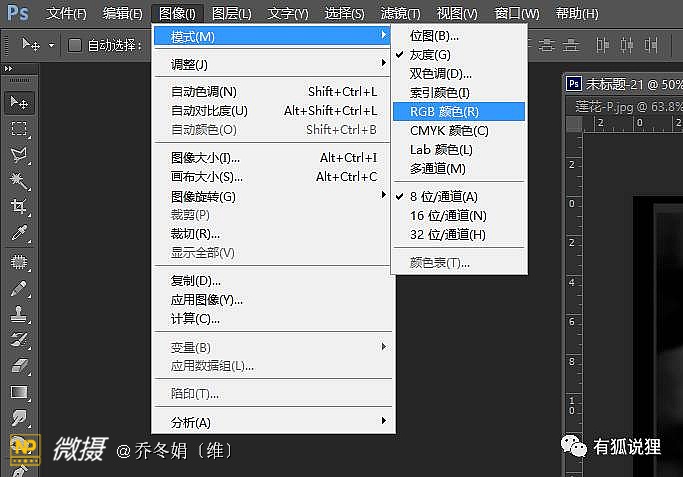Collapse the toolbox using double-arrow handle

tap(10, 67)
